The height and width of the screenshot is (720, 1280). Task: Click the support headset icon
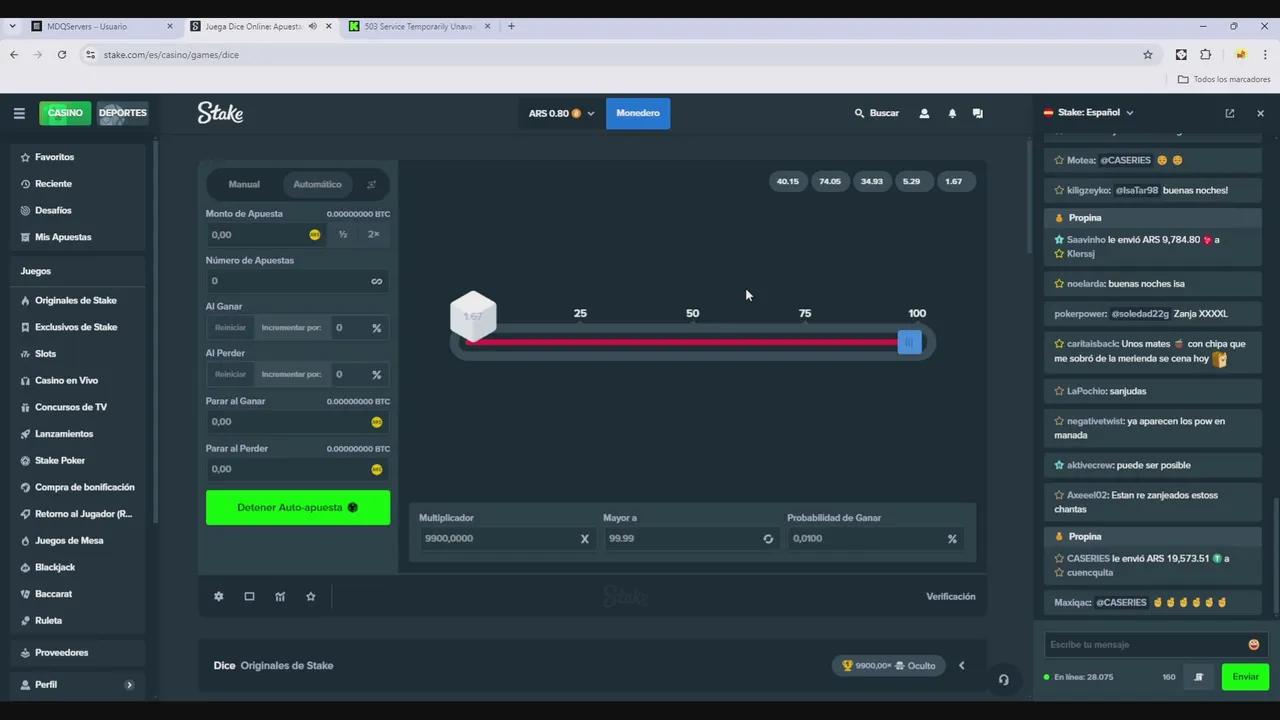(1003, 679)
